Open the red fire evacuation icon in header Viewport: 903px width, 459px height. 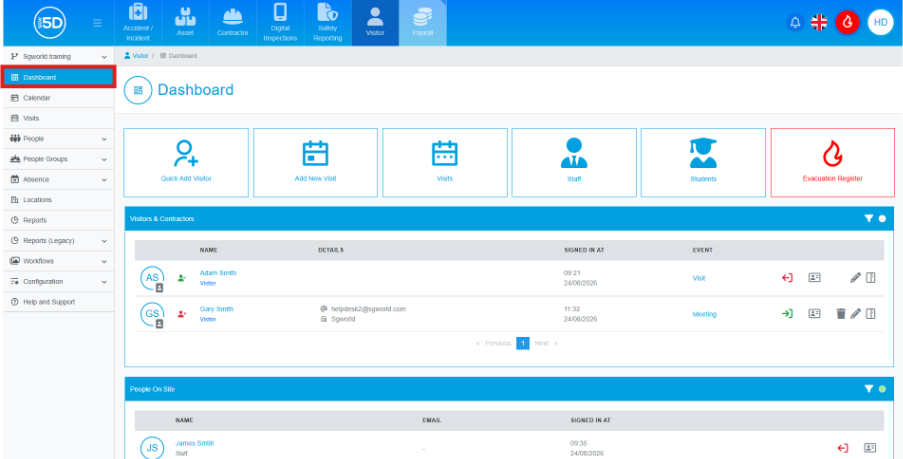[x=847, y=22]
